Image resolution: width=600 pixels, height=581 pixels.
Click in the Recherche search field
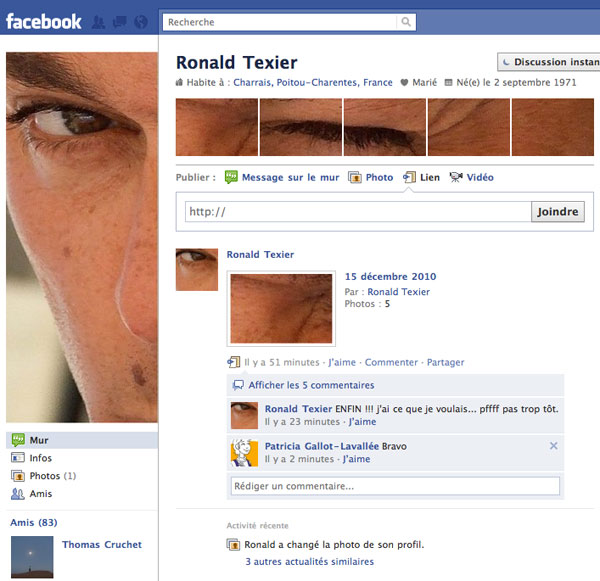pyautogui.click(x=280, y=22)
